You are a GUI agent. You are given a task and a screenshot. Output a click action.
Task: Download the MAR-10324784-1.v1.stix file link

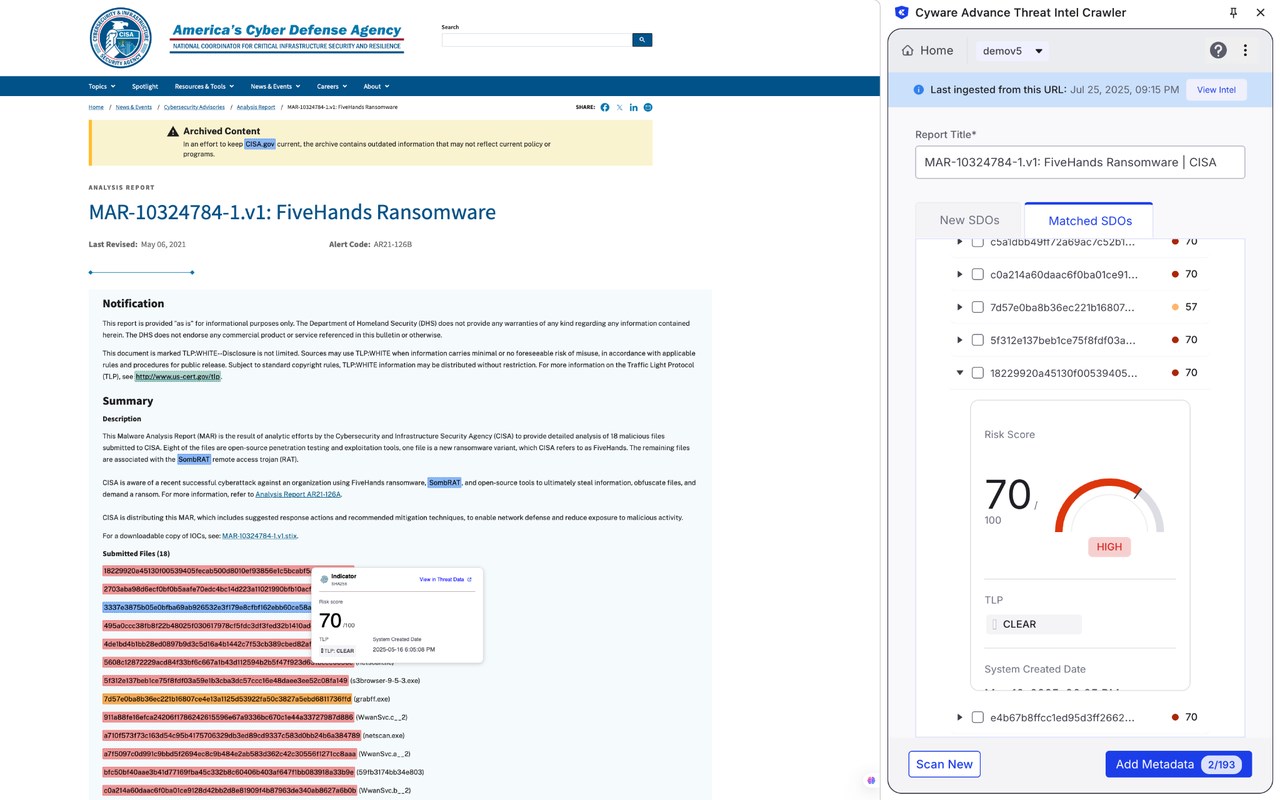pyautogui.click(x=259, y=536)
